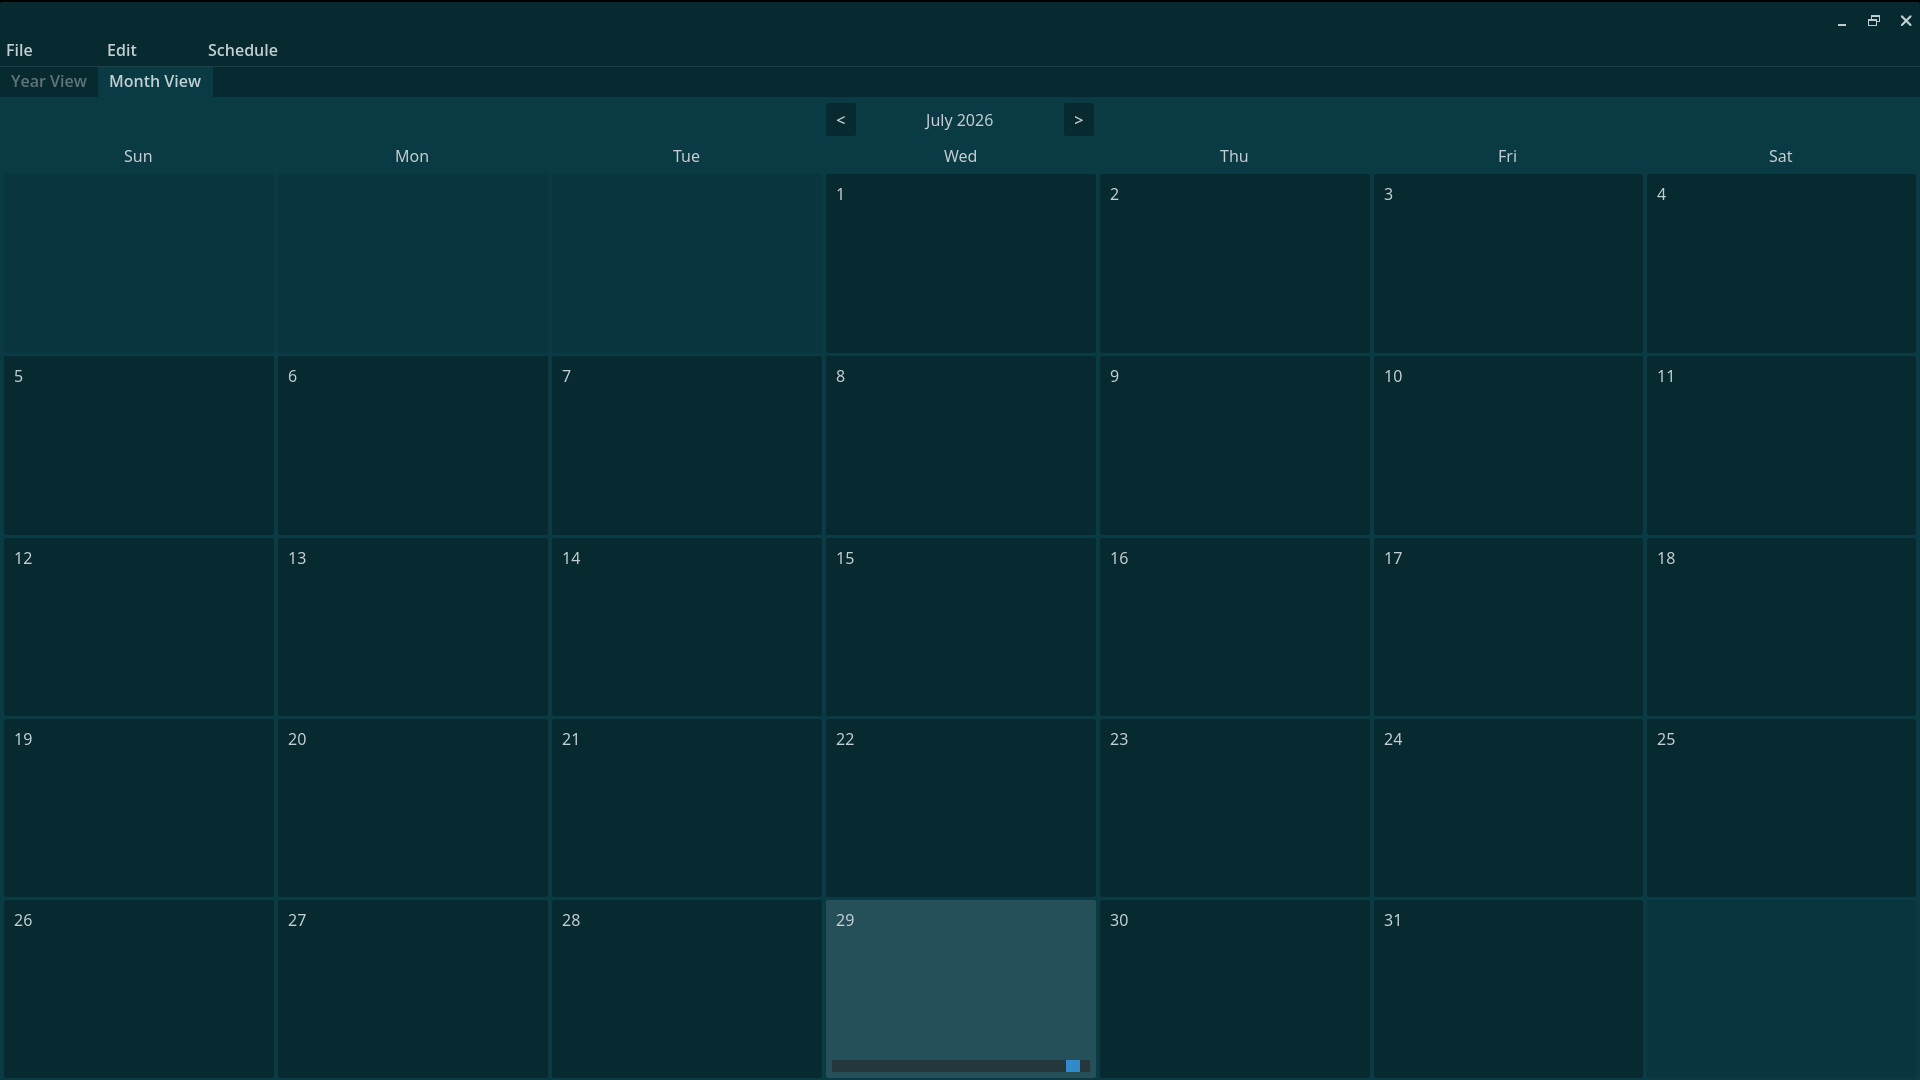Screen dimensions: 1920x1080
Task: Select Saturday July 18 cell
Action: (x=1781, y=627)
